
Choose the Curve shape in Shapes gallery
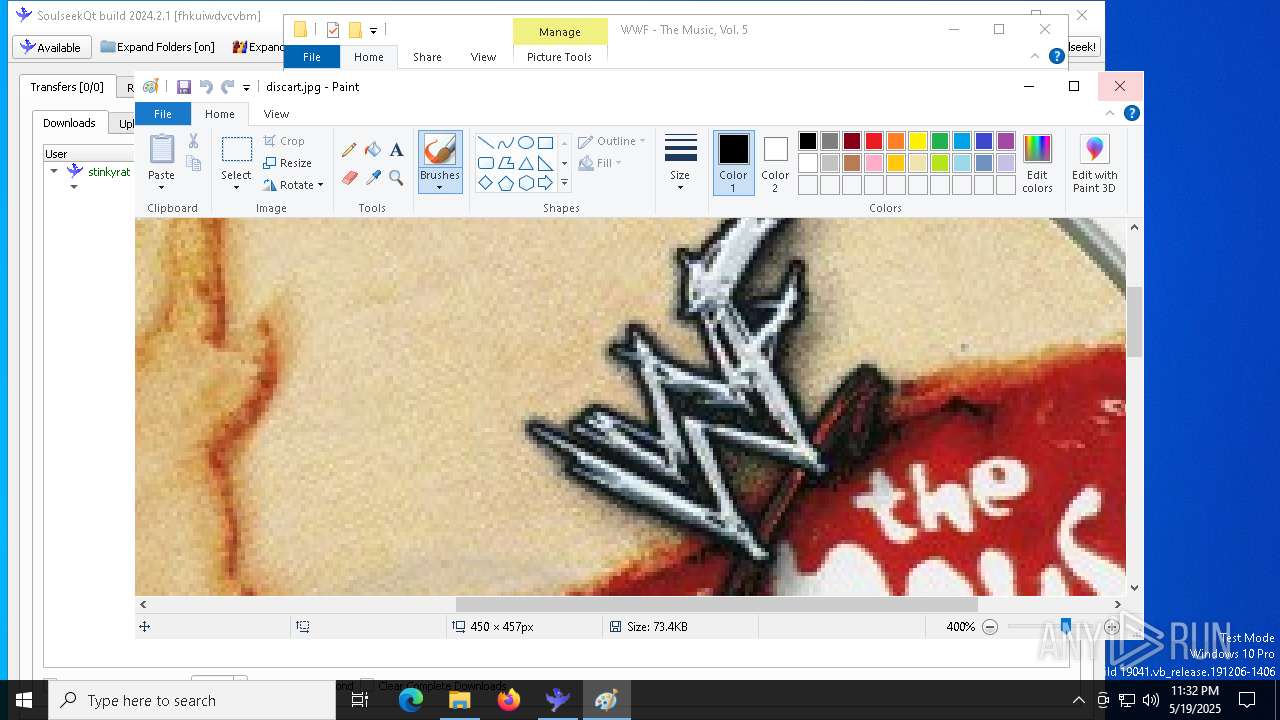505,142
